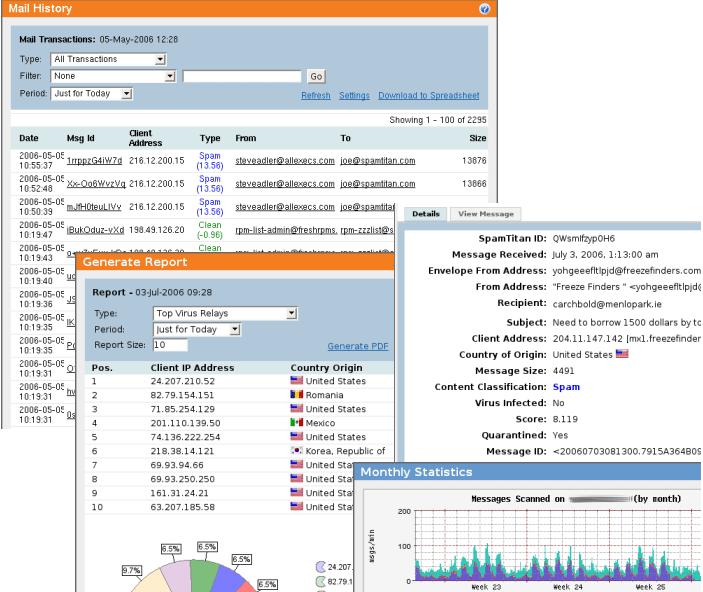The image size is (703, 592).
Task: Click the United States flag for 24.207.210.52
Action: click(296, 380)
